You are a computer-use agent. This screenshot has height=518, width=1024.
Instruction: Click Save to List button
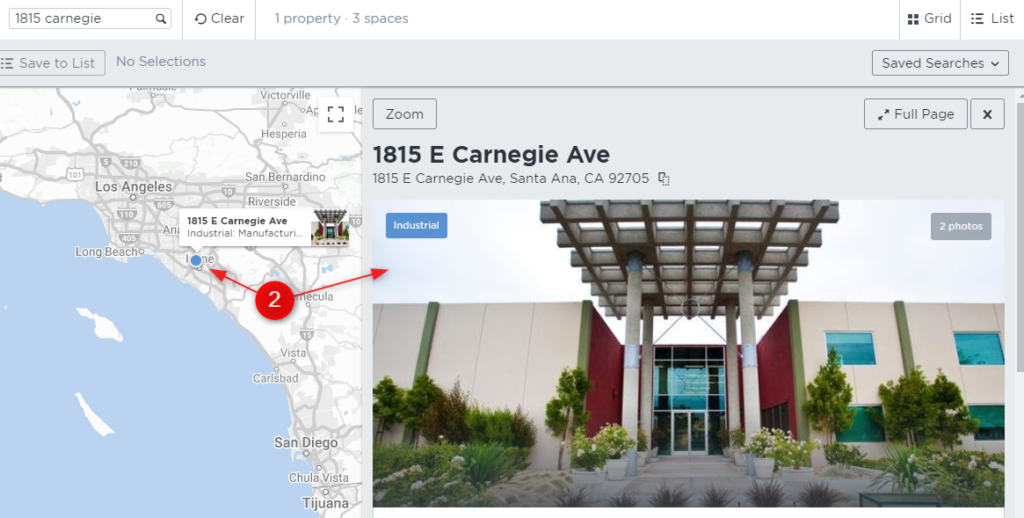tap(52, 63)
